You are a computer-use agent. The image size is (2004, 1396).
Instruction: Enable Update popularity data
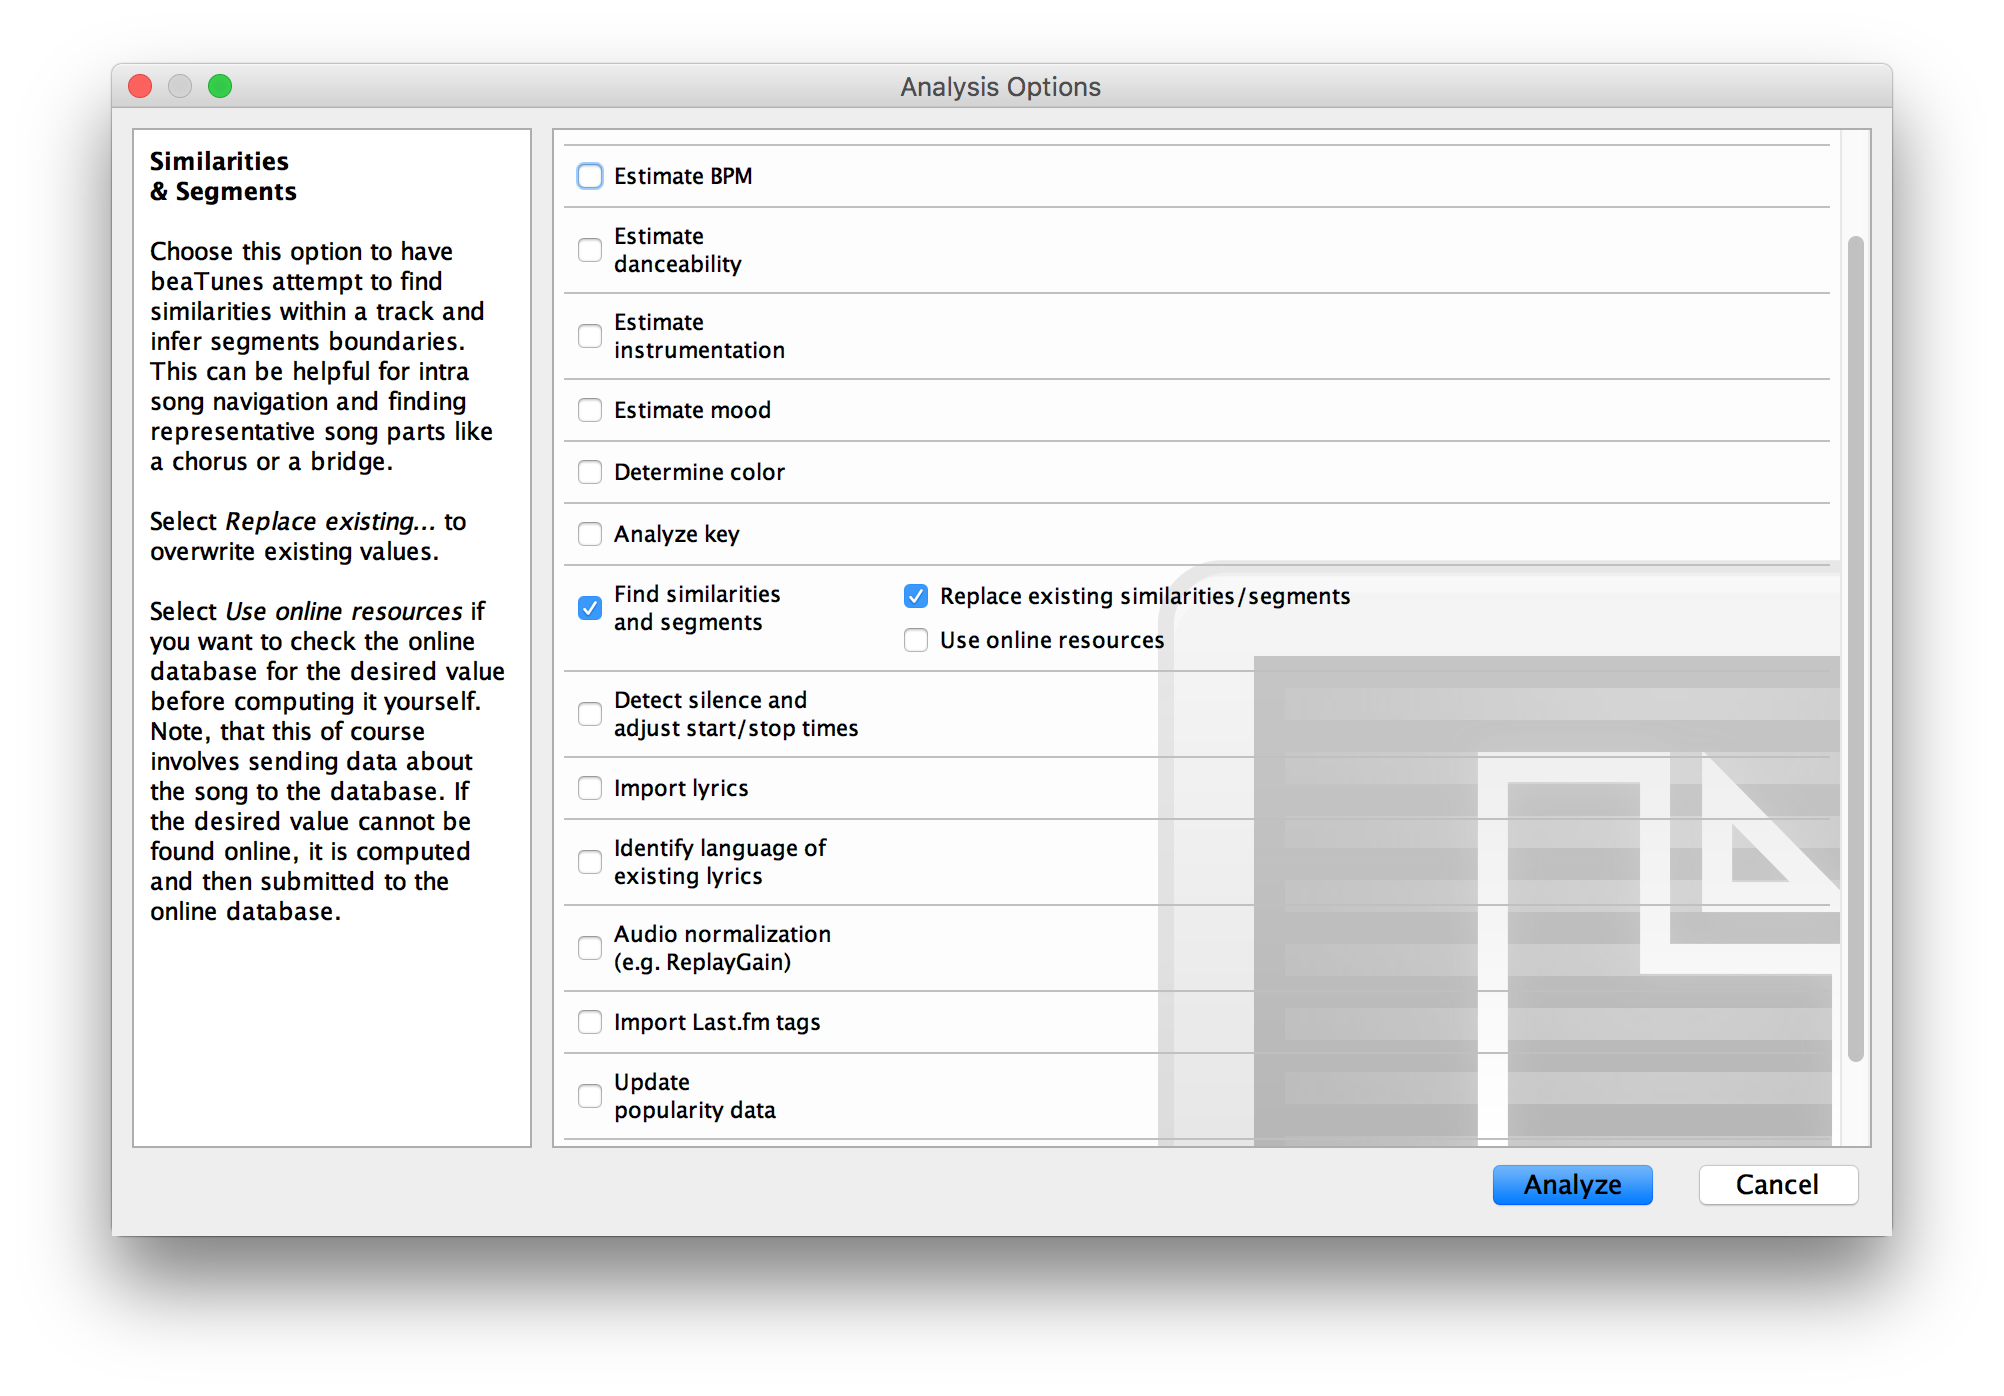point(590,1095)
